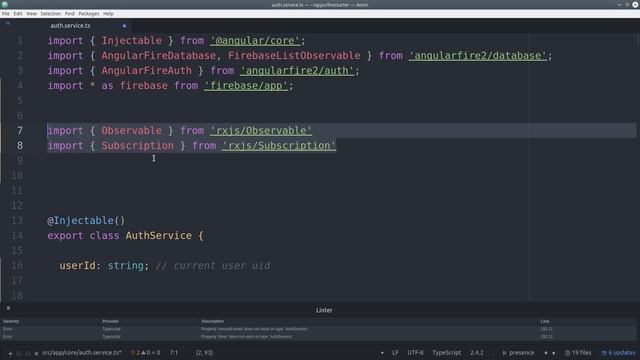Click the 'rxjs/Subscription' import path
Viewport: 640px width, 360px height.
pos(279,146)
